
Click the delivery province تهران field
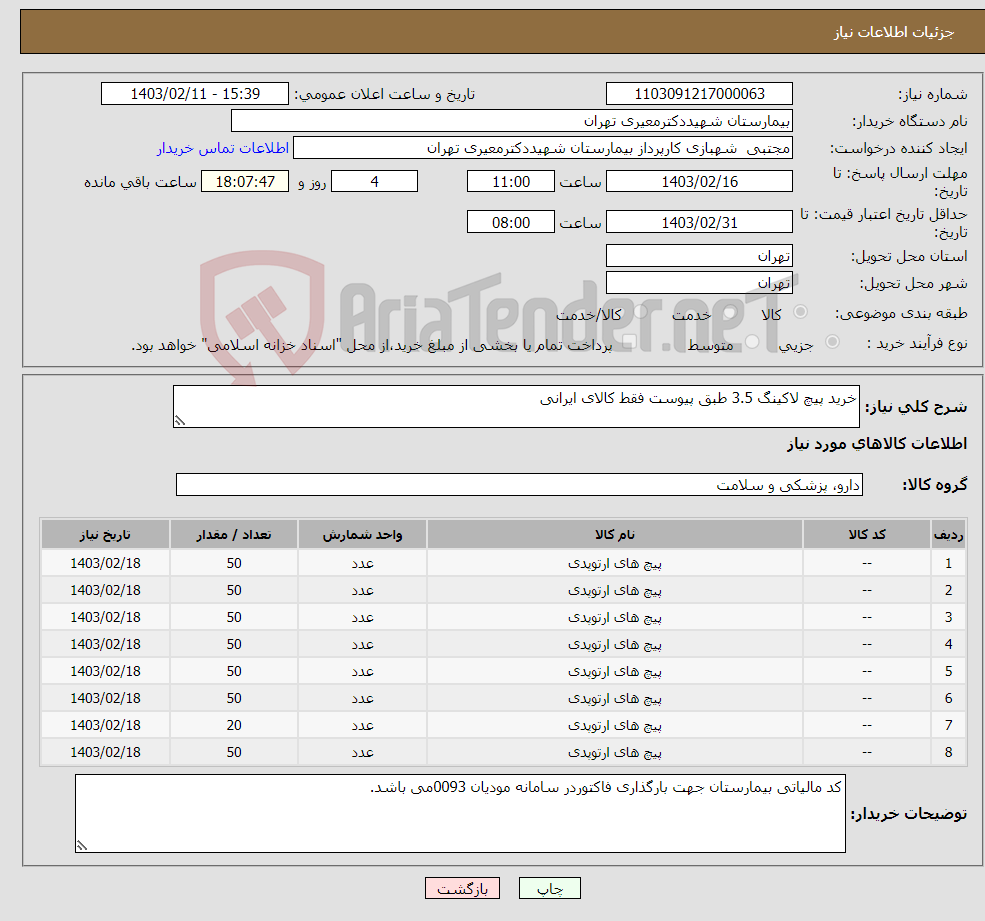click(x=699, y=256)
